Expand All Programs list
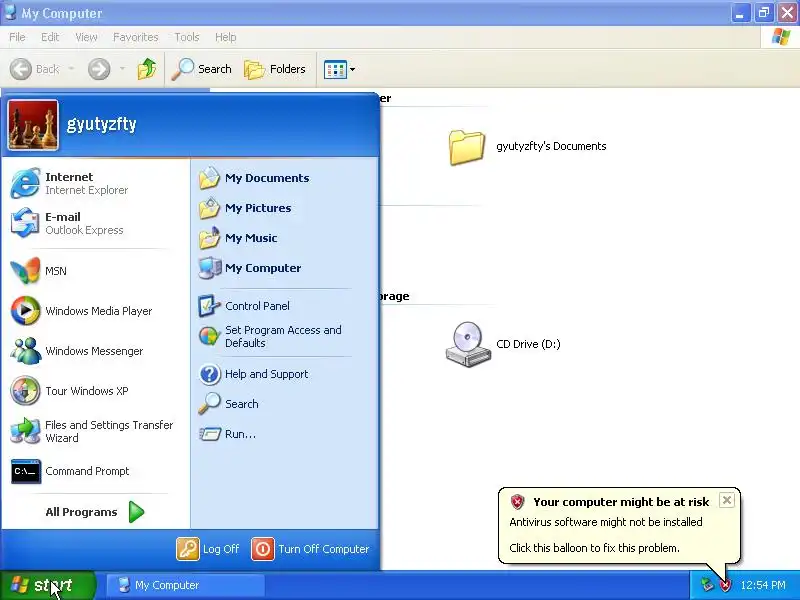The width and height of the screenshot is (800, 600). click(x=95, y=512)
